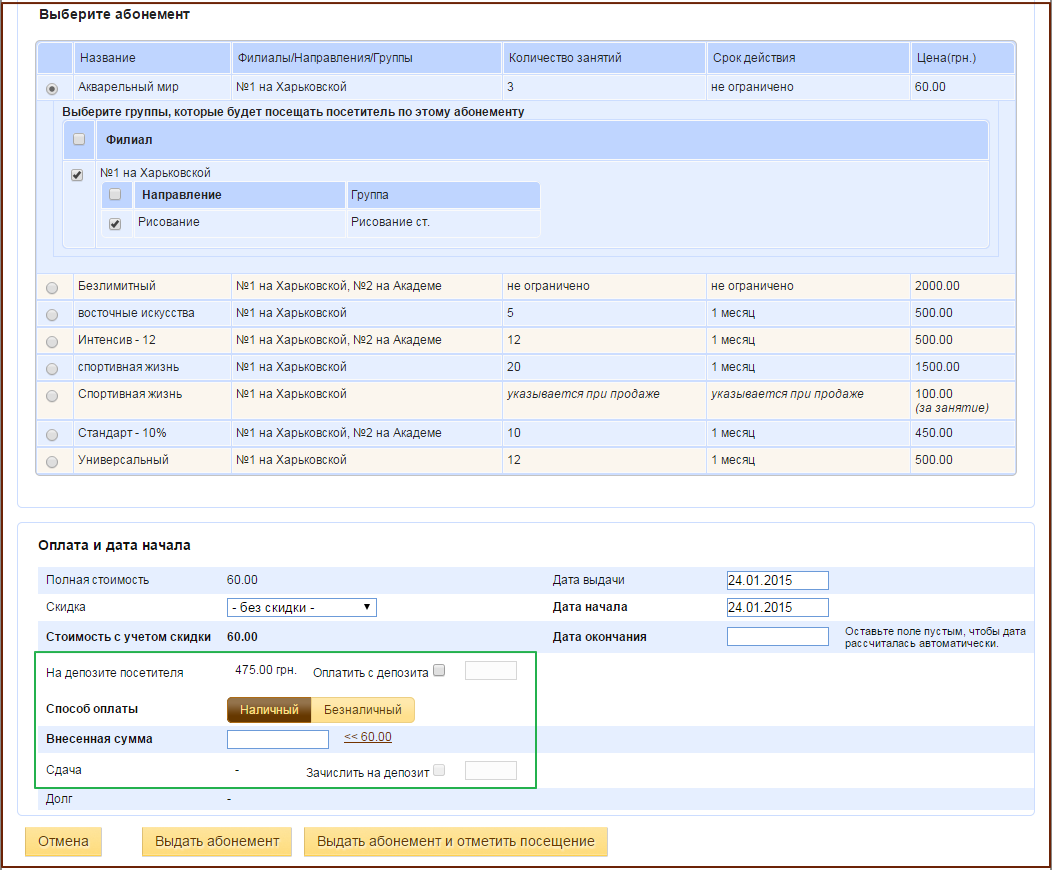Click the deposit credit amount field beside Зачислить

(490, 770)
